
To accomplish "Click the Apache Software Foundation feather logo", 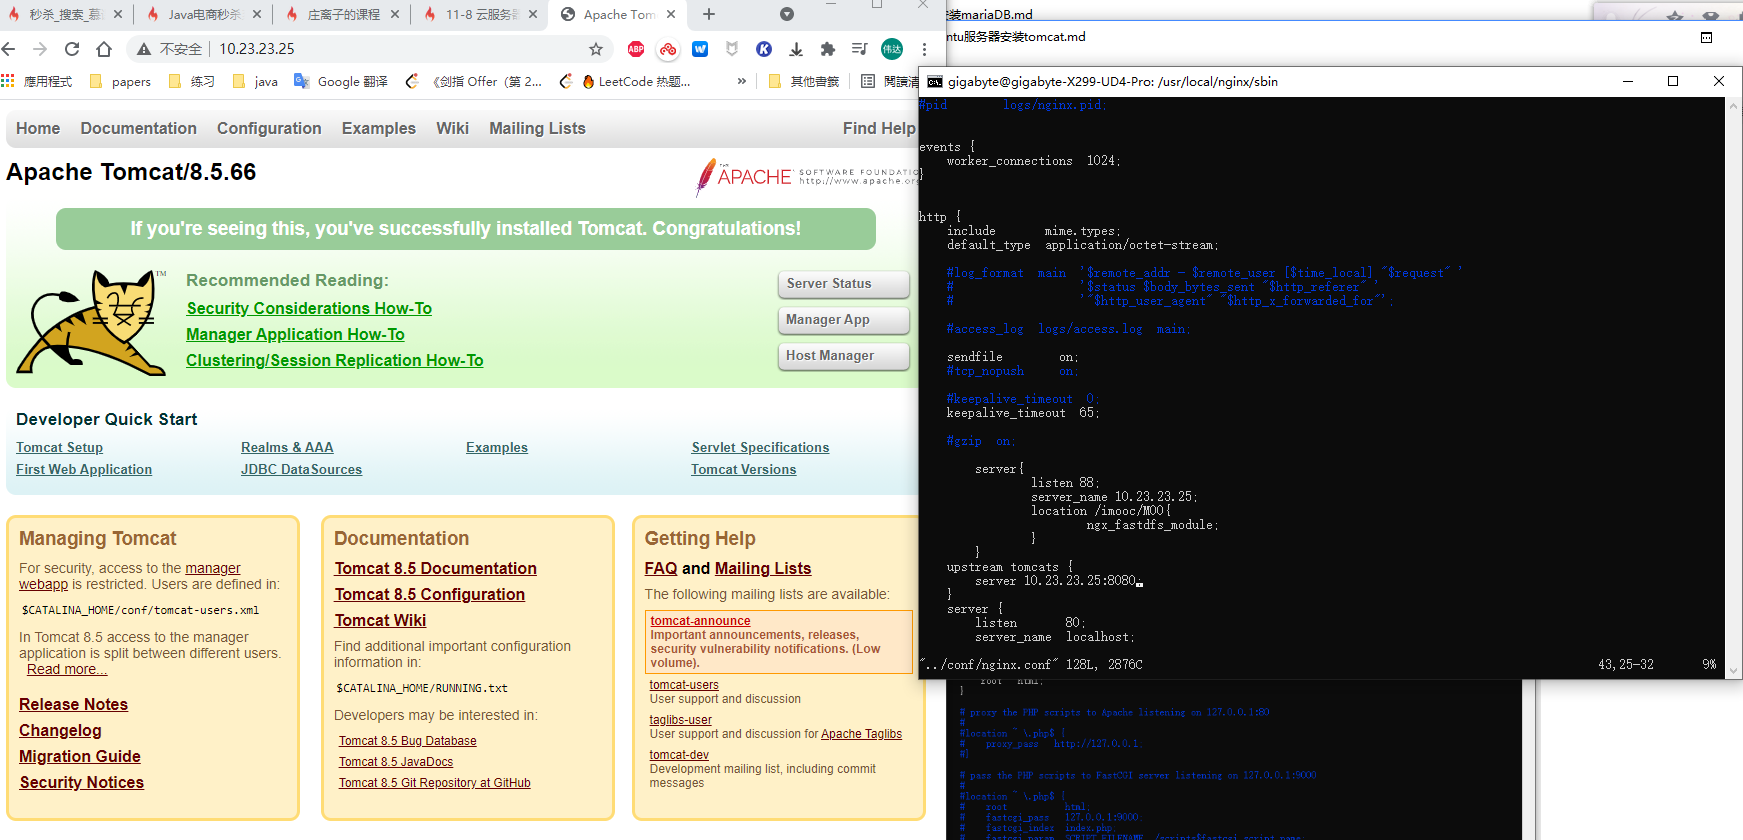I will [x=806, y=177].
